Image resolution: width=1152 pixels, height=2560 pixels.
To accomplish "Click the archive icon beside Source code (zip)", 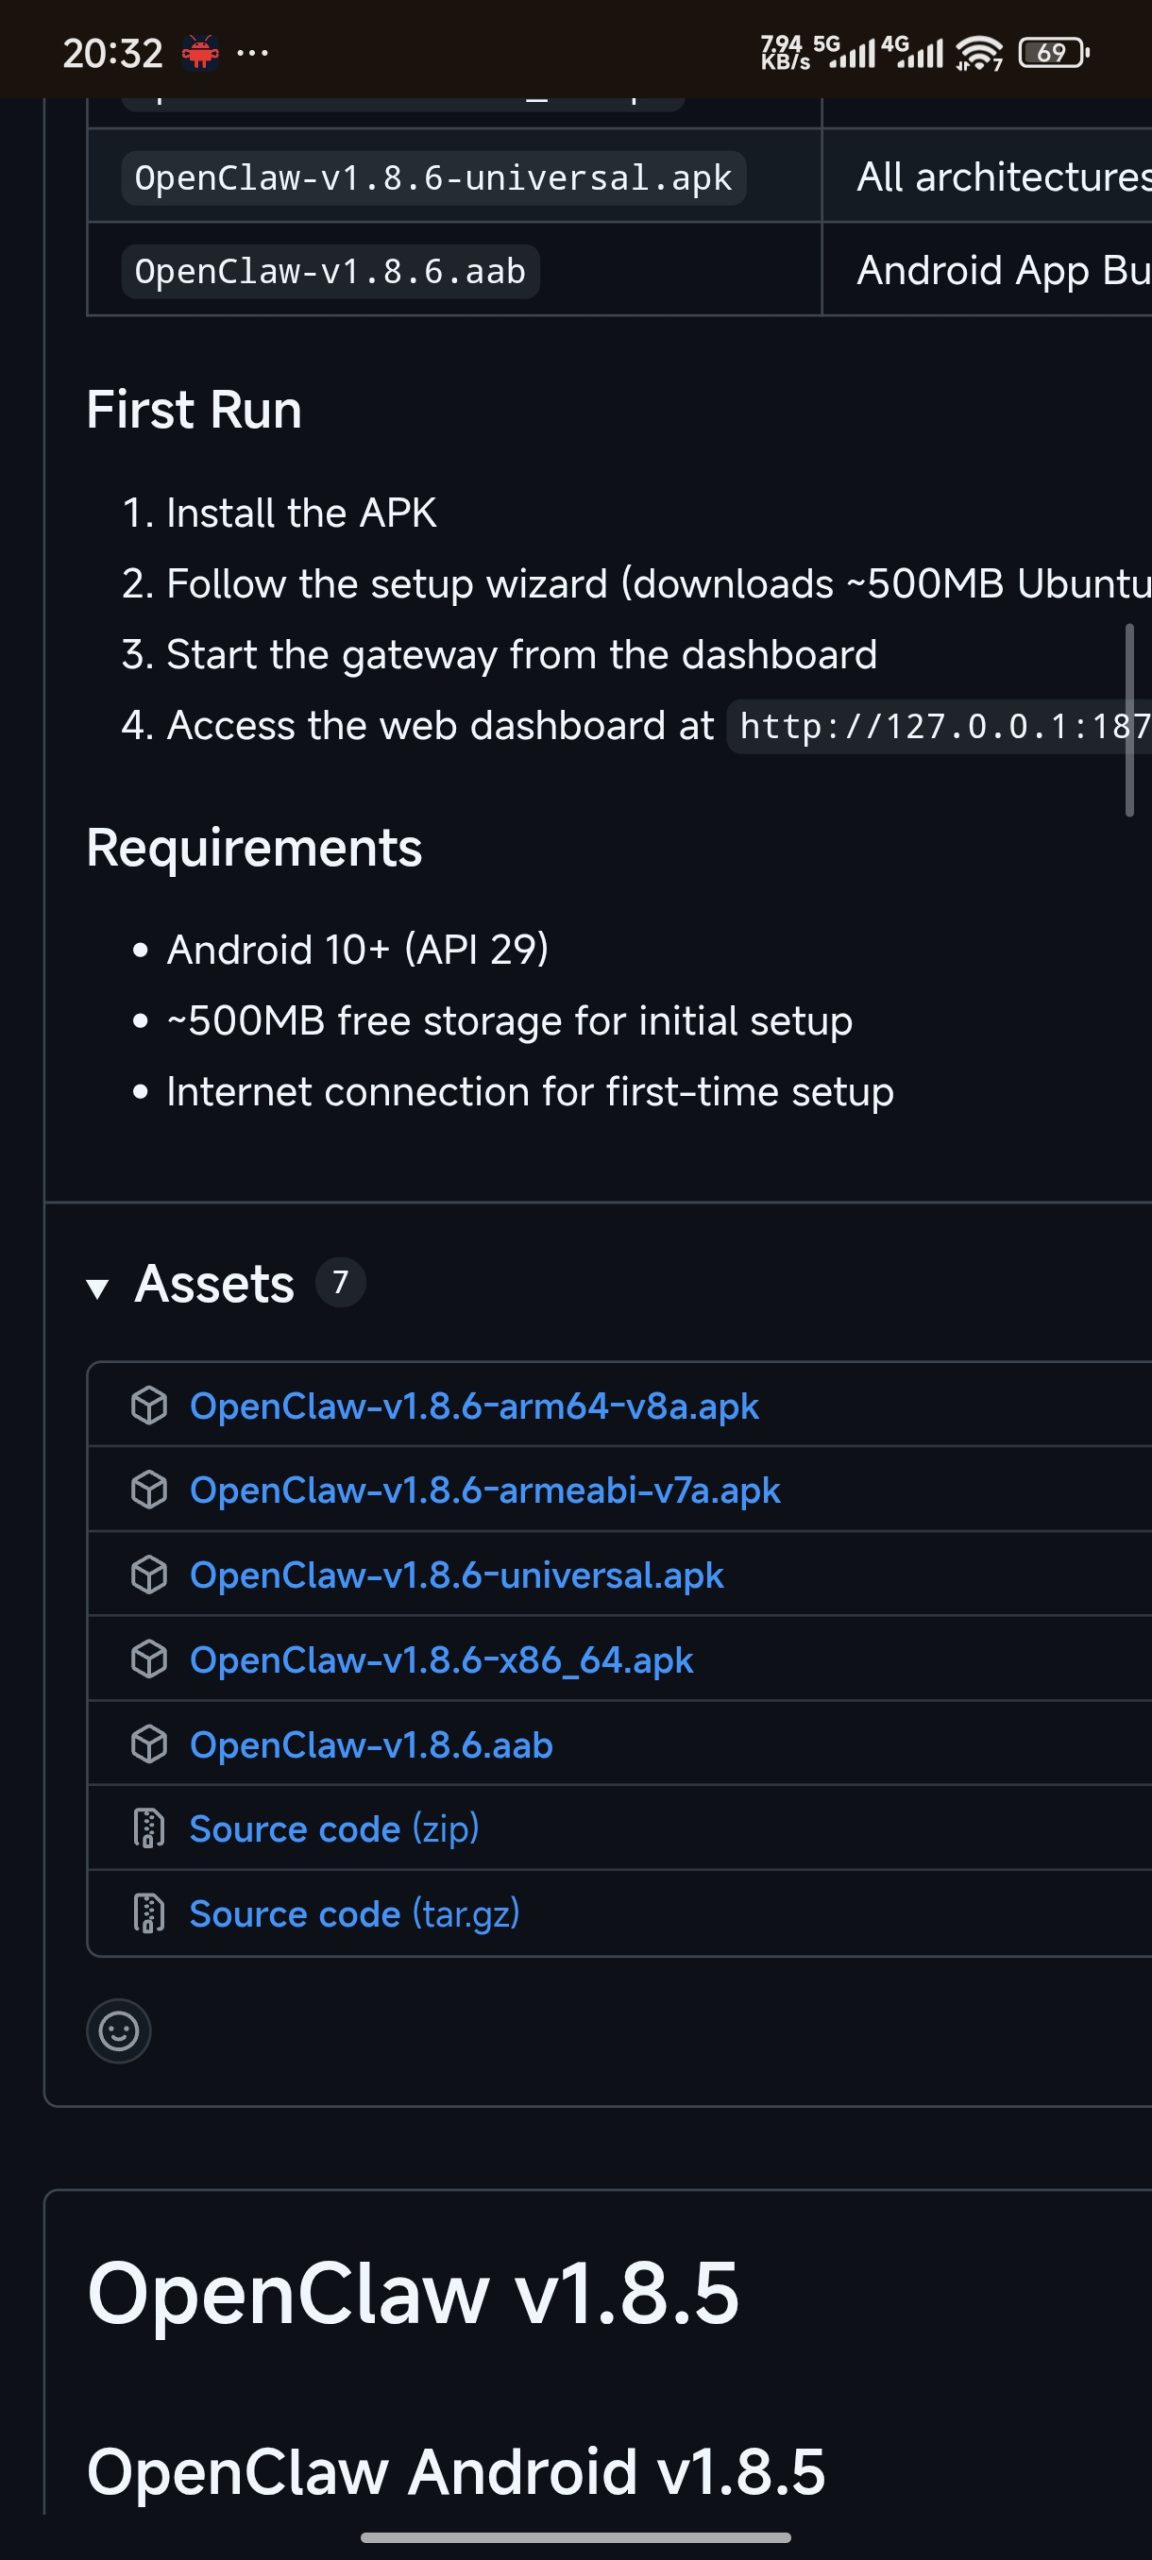I will pyautogui.click(x=148, y=1828).
